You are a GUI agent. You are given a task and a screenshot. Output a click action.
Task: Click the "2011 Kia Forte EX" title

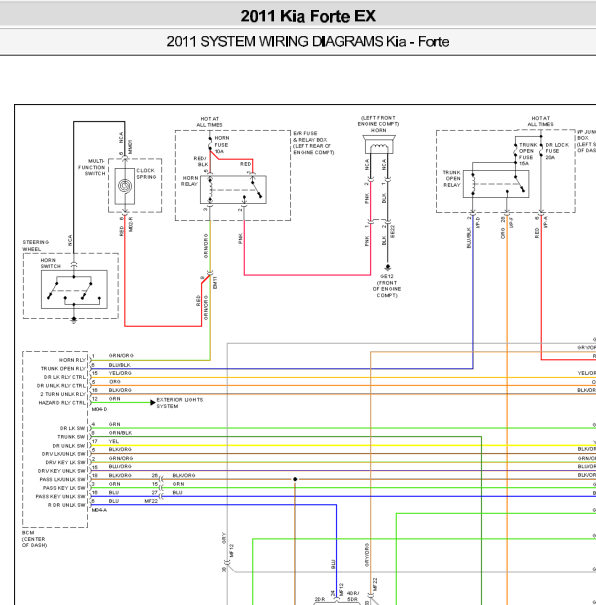point(308,16)
